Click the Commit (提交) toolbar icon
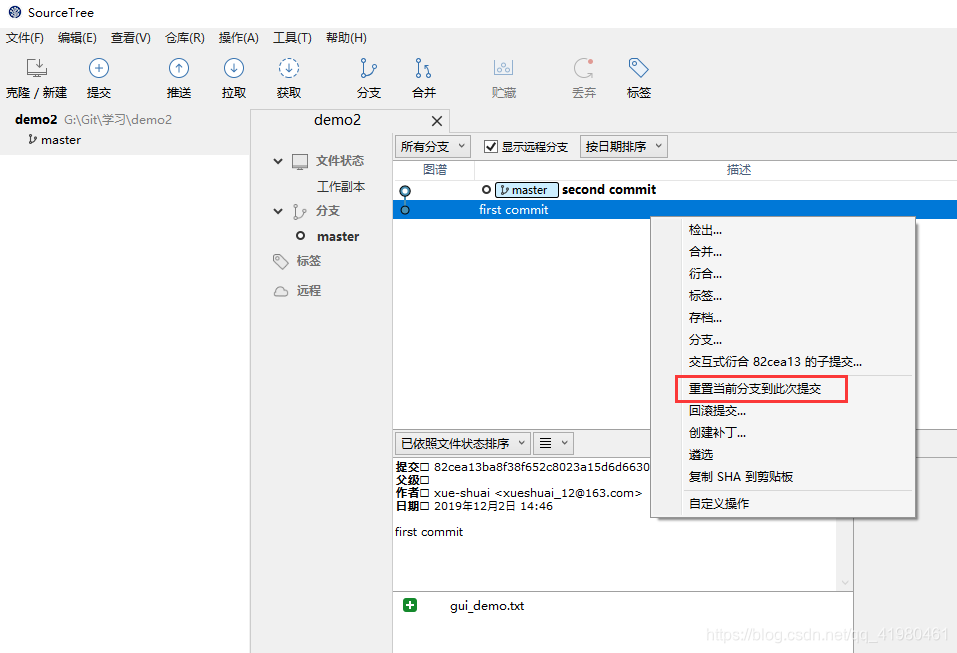 pos(99,68)
